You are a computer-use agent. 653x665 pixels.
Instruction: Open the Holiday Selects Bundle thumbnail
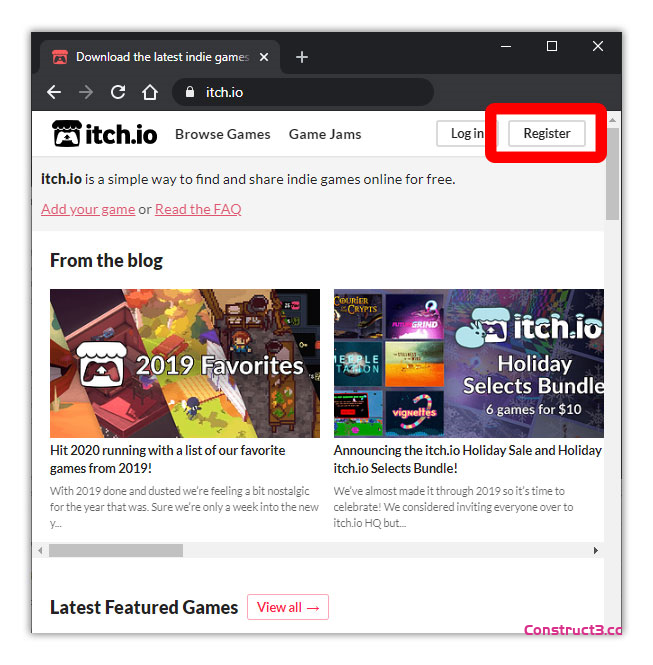coord(468,363)
